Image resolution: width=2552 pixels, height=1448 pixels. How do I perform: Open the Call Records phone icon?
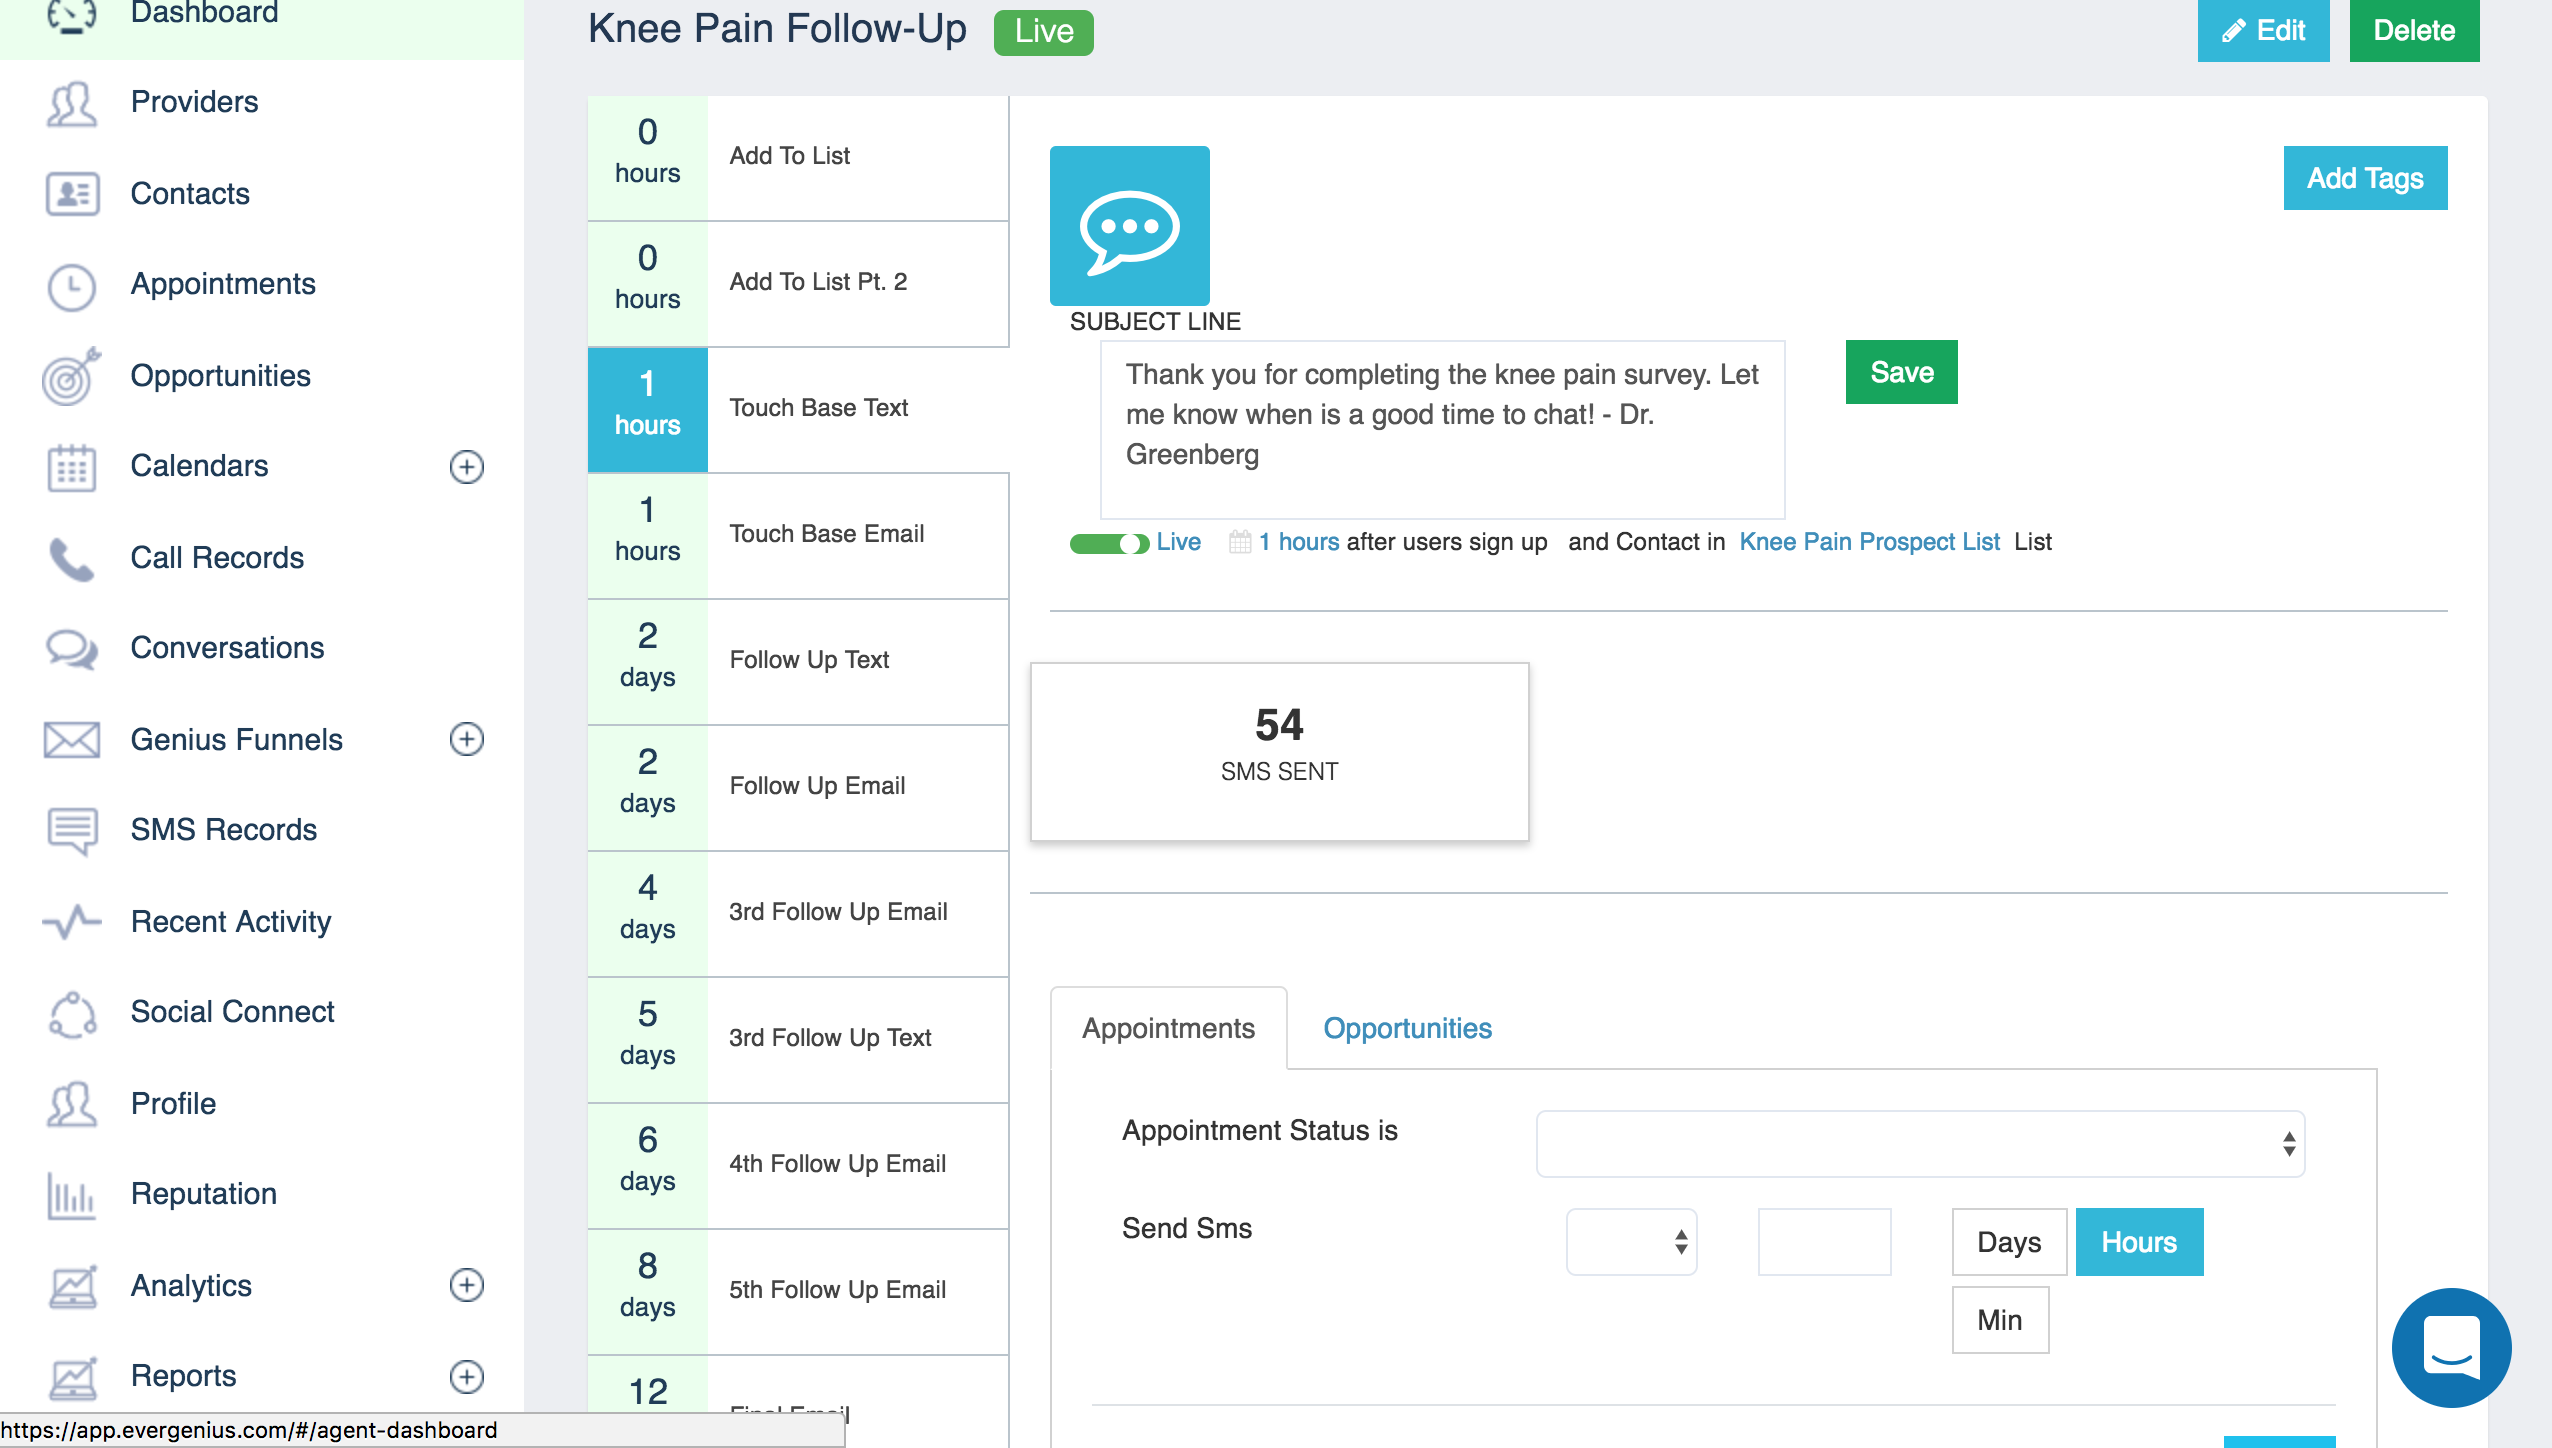[71, 559]
